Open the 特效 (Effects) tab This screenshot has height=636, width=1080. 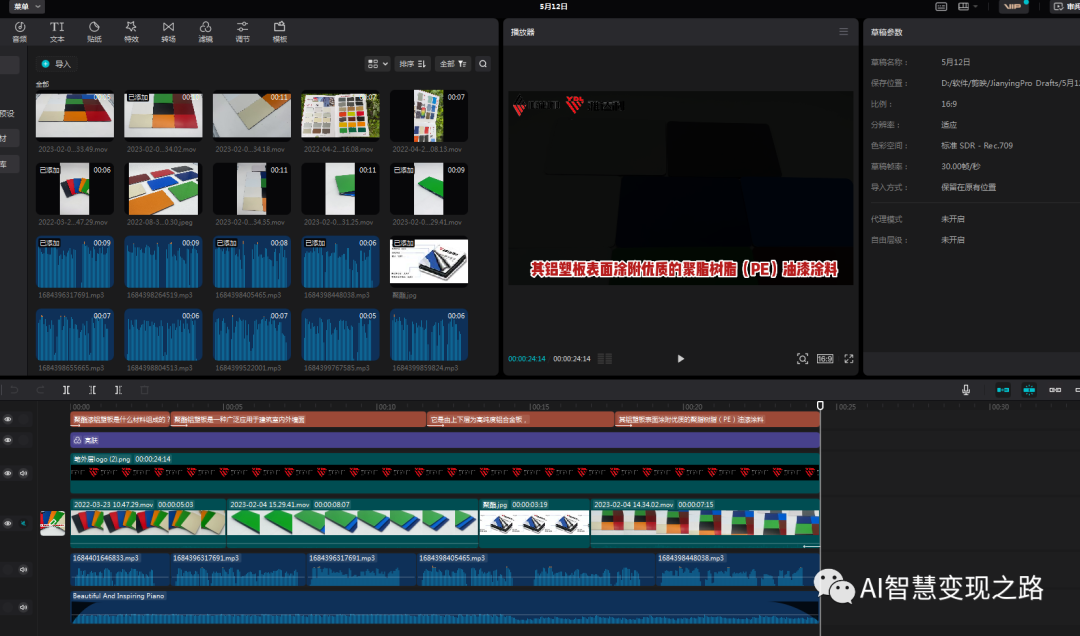click(131, 32)
